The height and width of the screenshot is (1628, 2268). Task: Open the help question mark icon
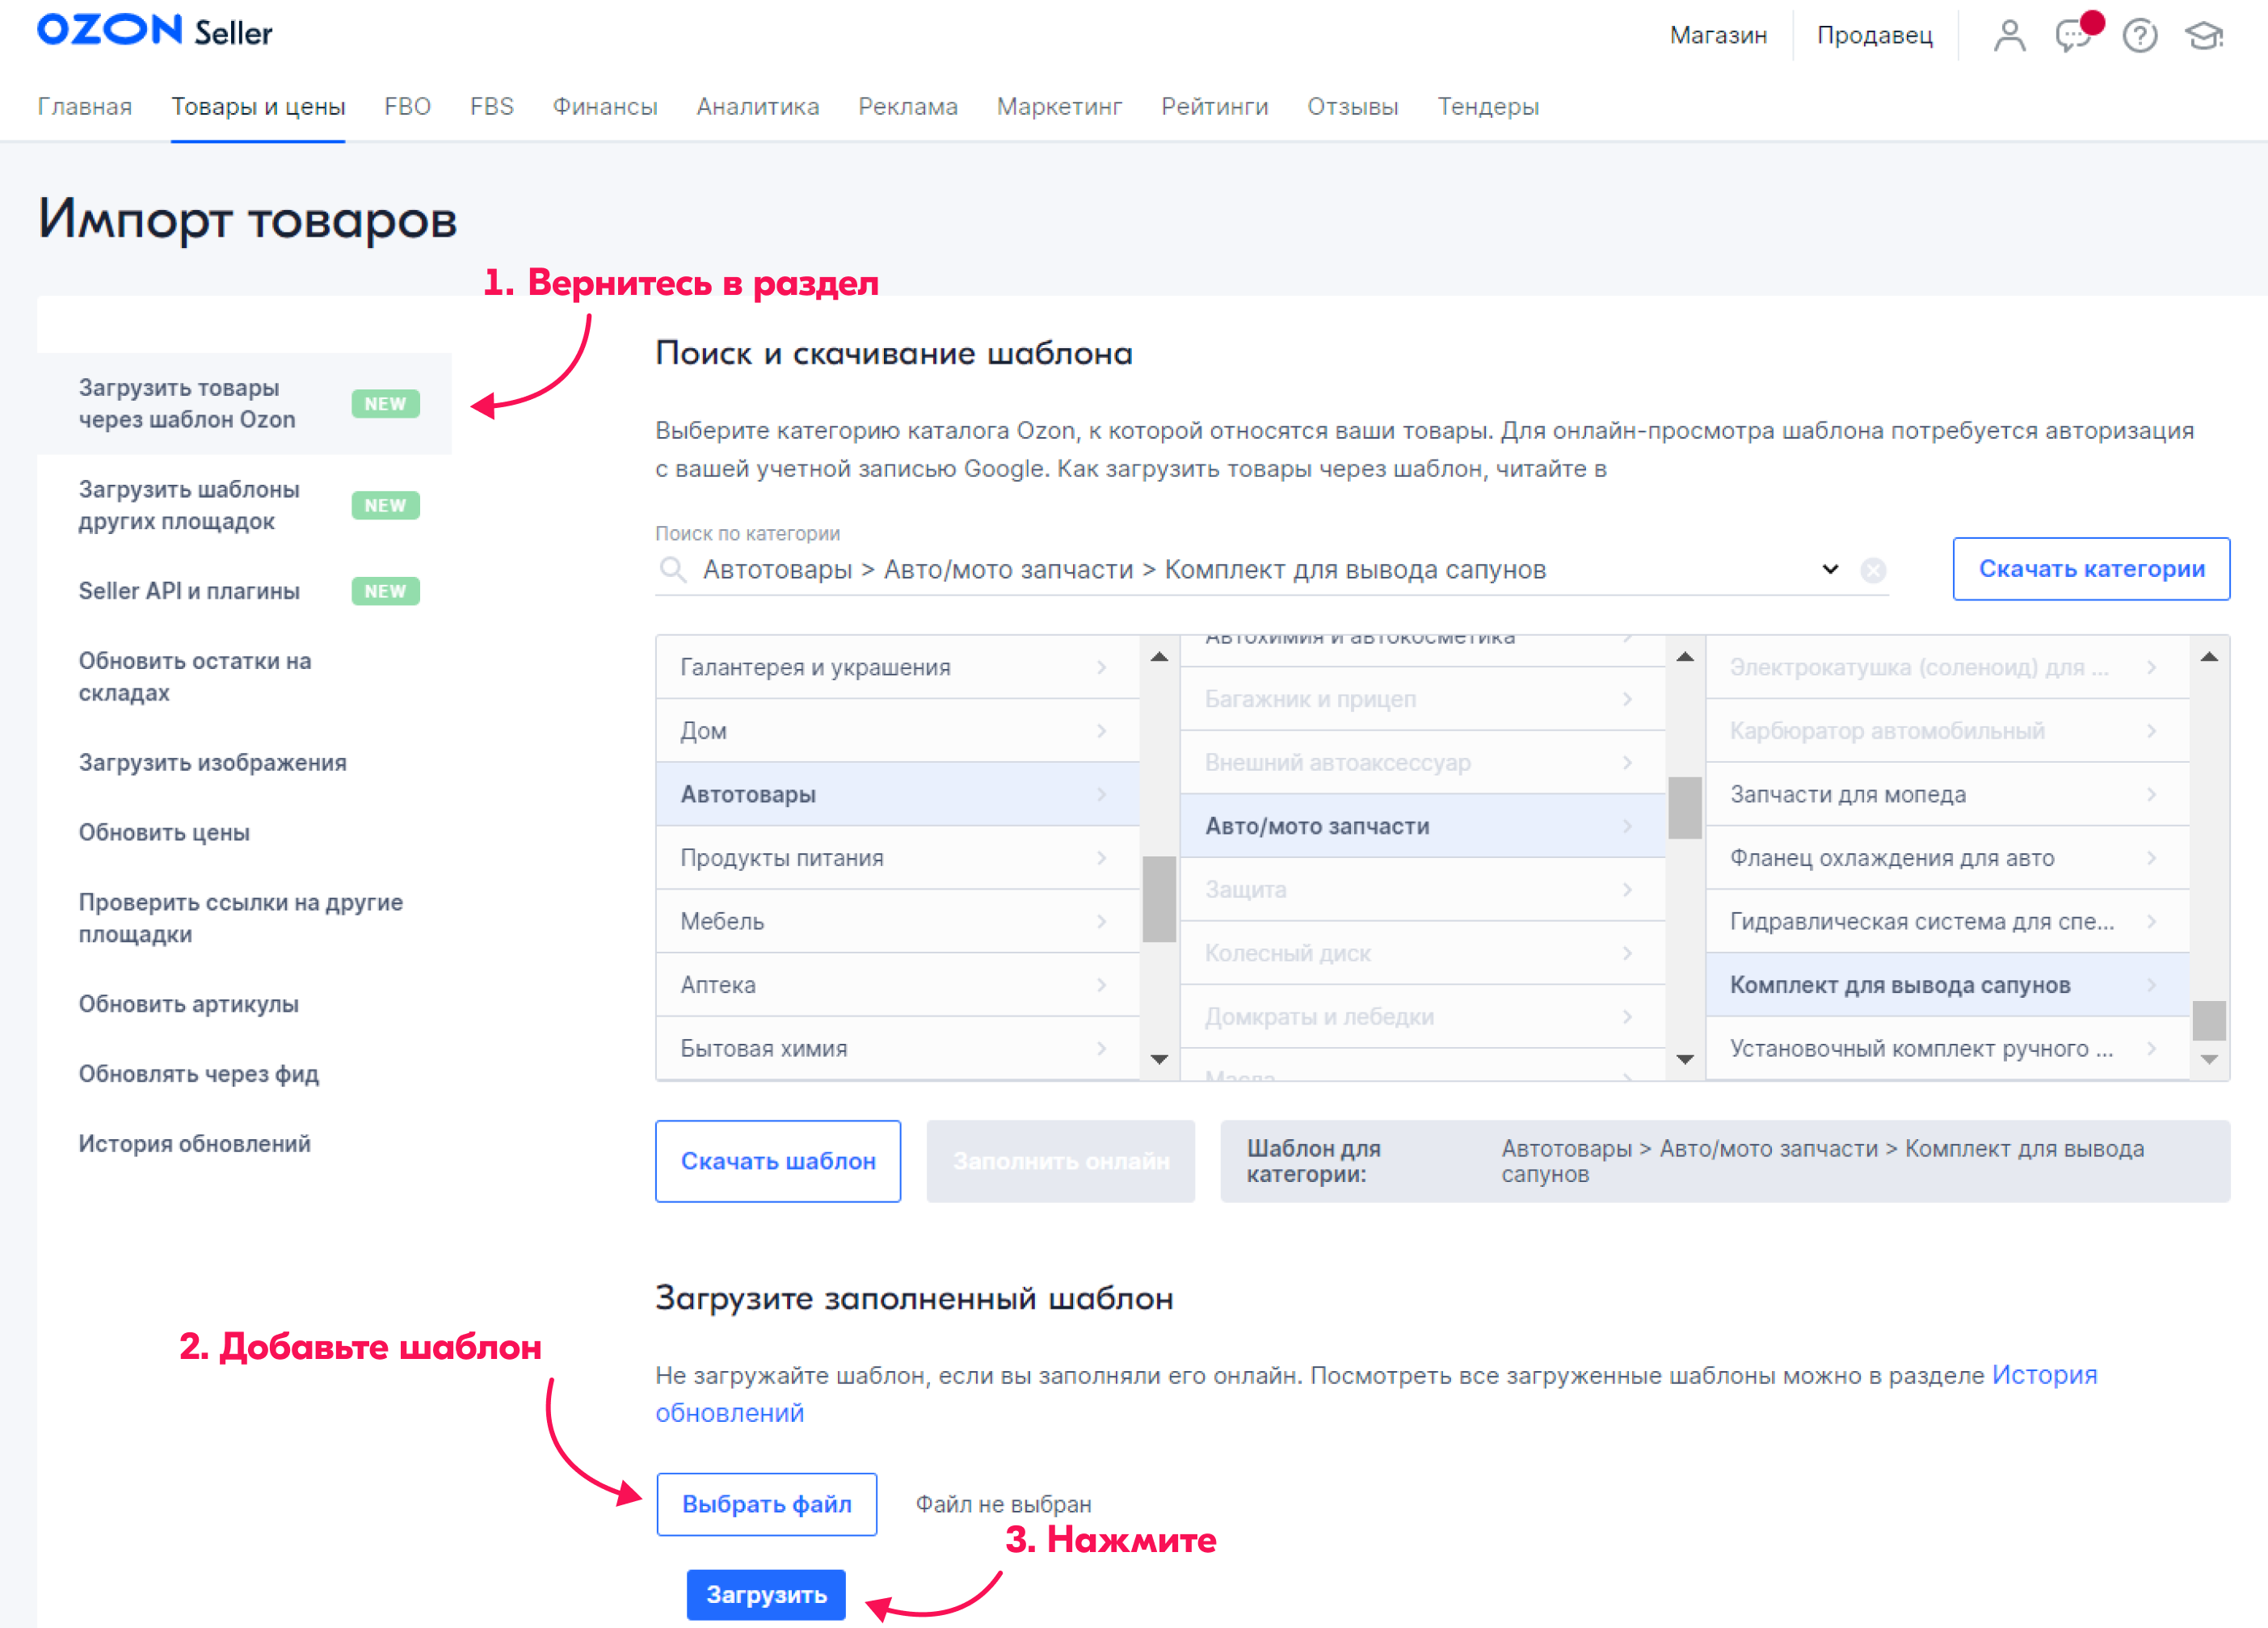click(2139, 36)
